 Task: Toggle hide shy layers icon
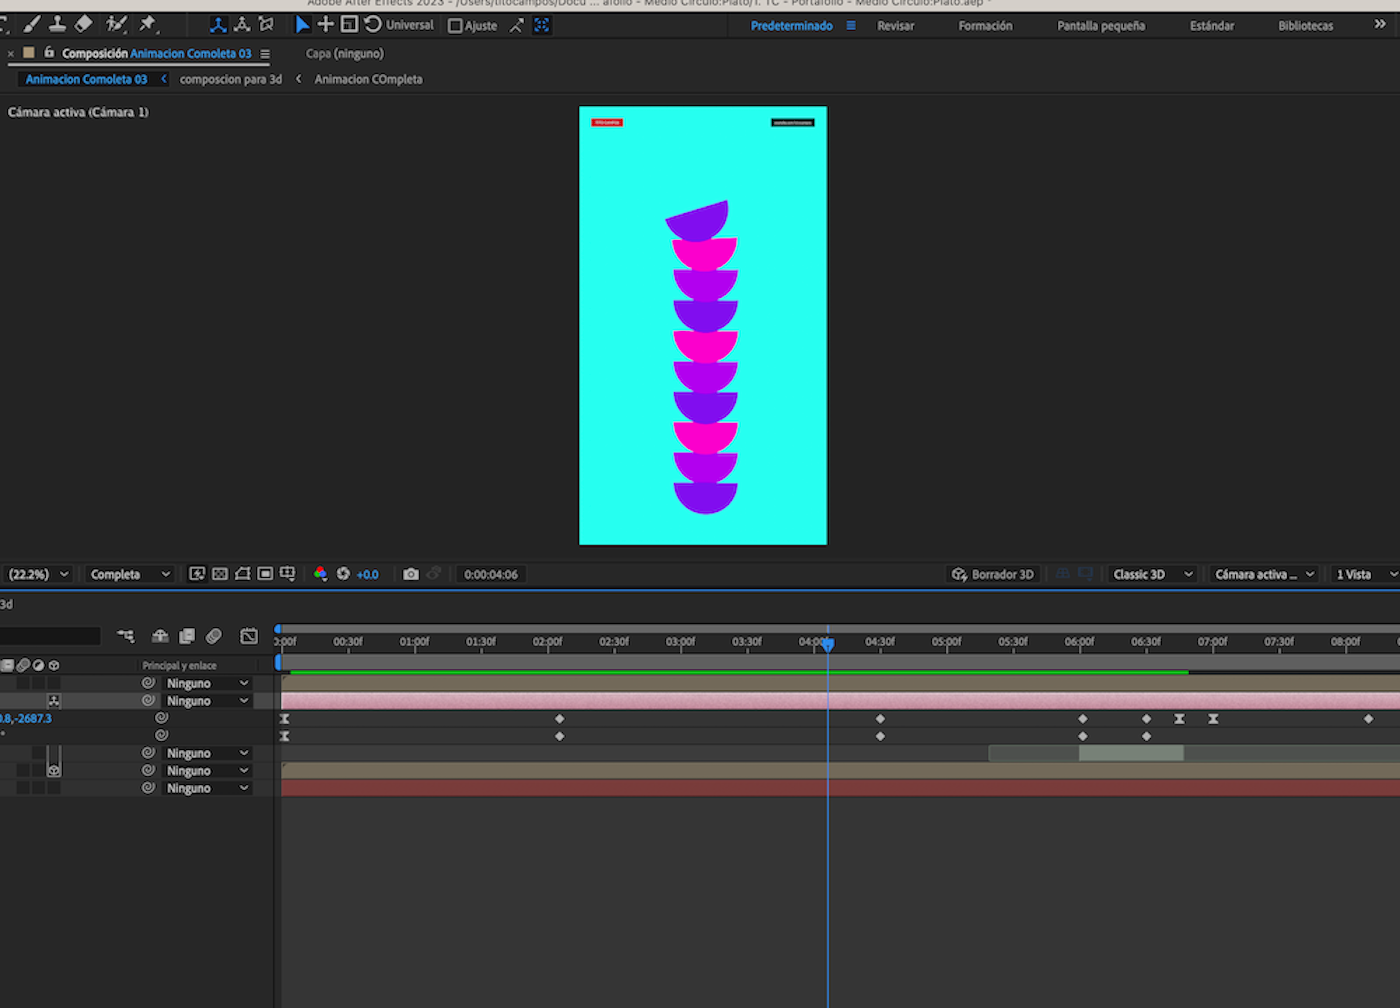pyautogui.click(x=160, y=636)
